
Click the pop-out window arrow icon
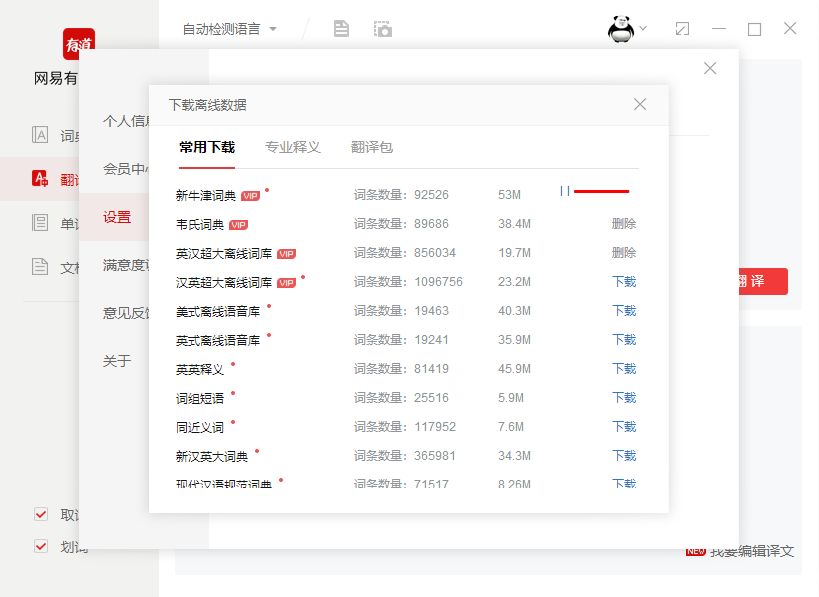tap(683, 29)
